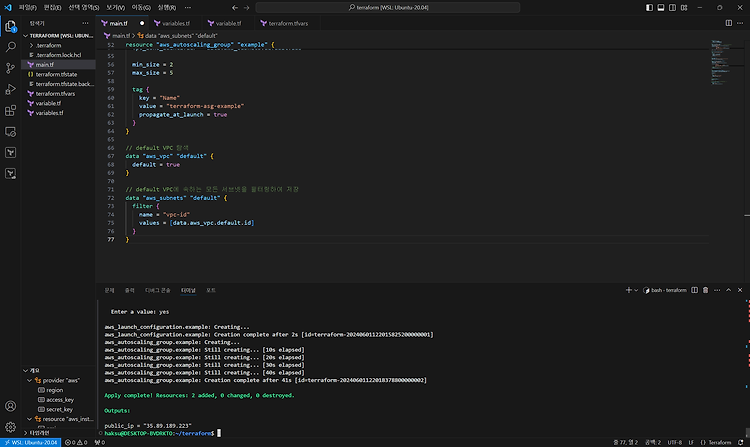Open Remote Explorer in activity bar

point(11,130)
